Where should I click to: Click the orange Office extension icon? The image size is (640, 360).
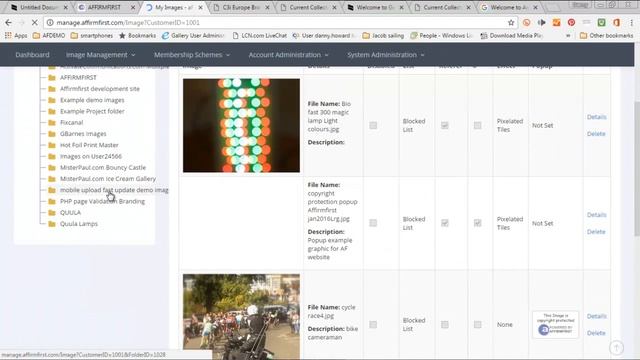pos(616,23)
